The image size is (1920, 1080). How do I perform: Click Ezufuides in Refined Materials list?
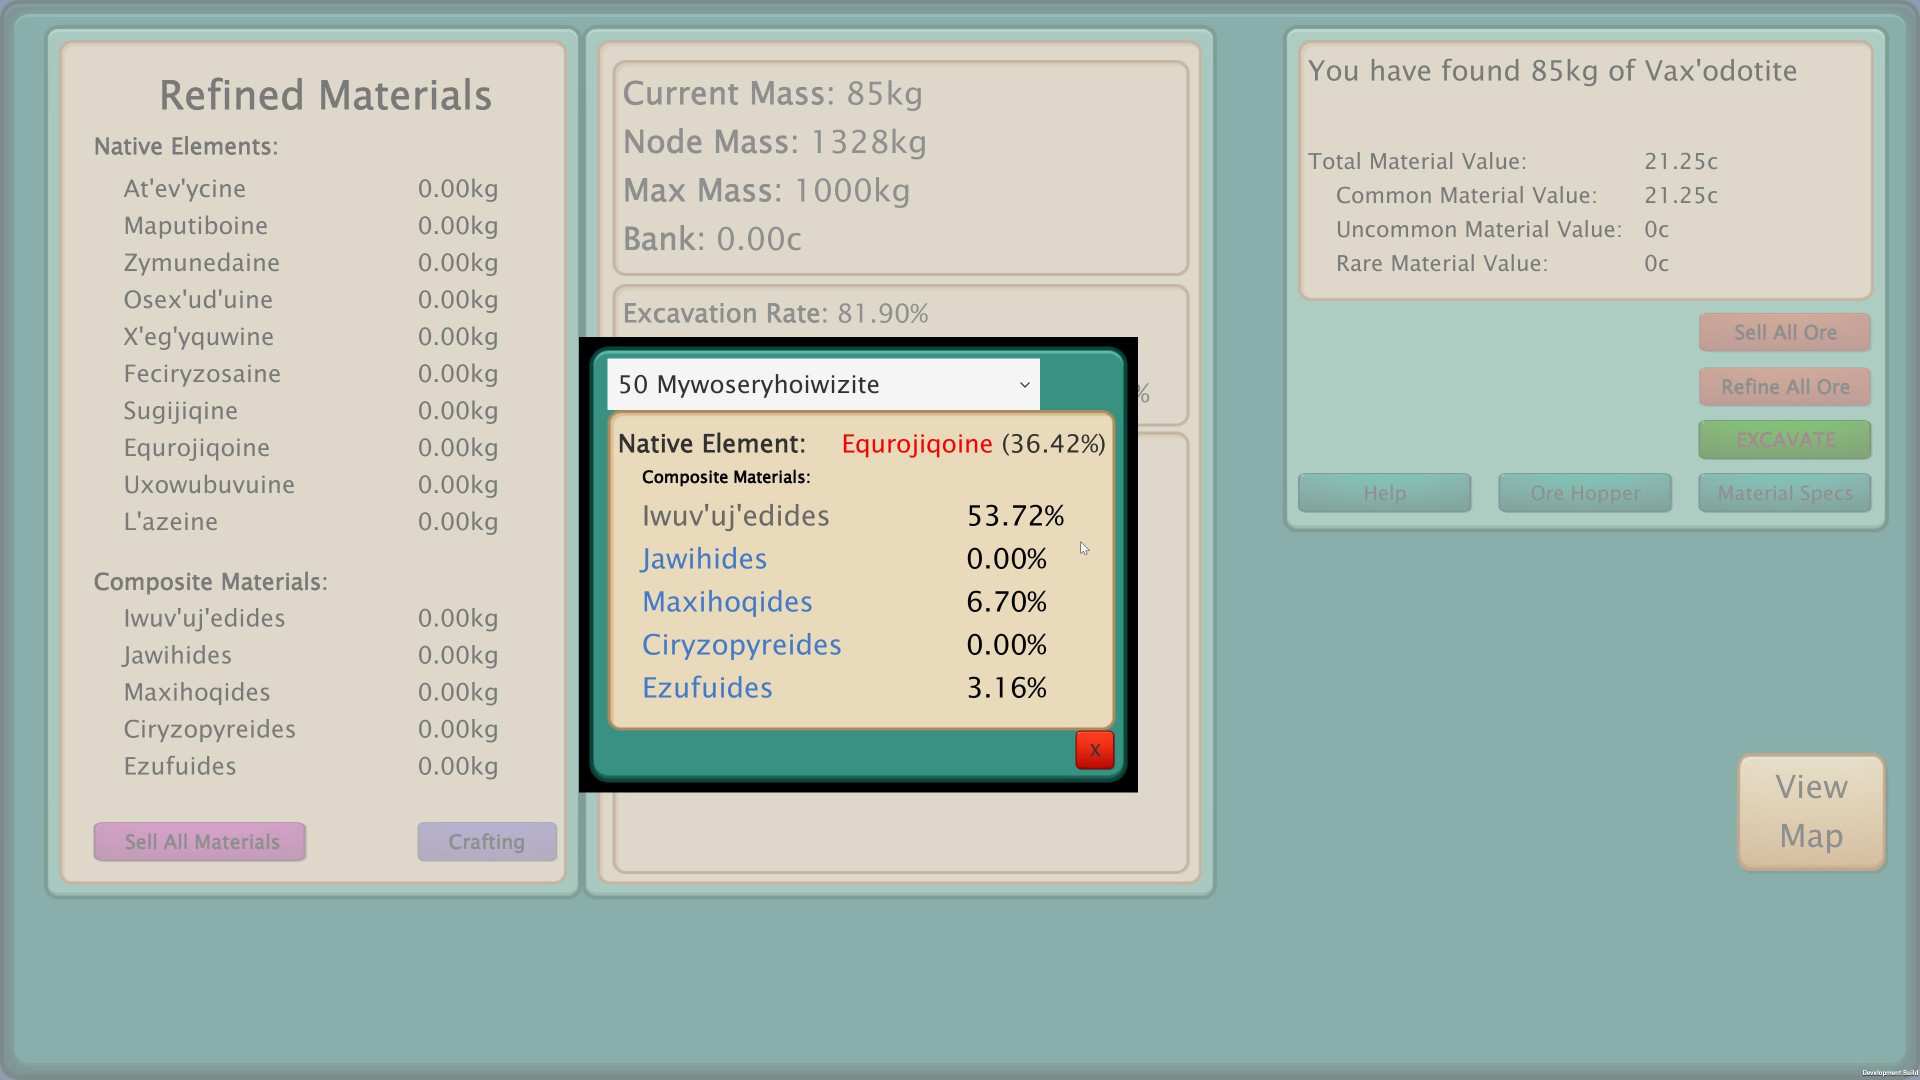(x=180, y=767)
